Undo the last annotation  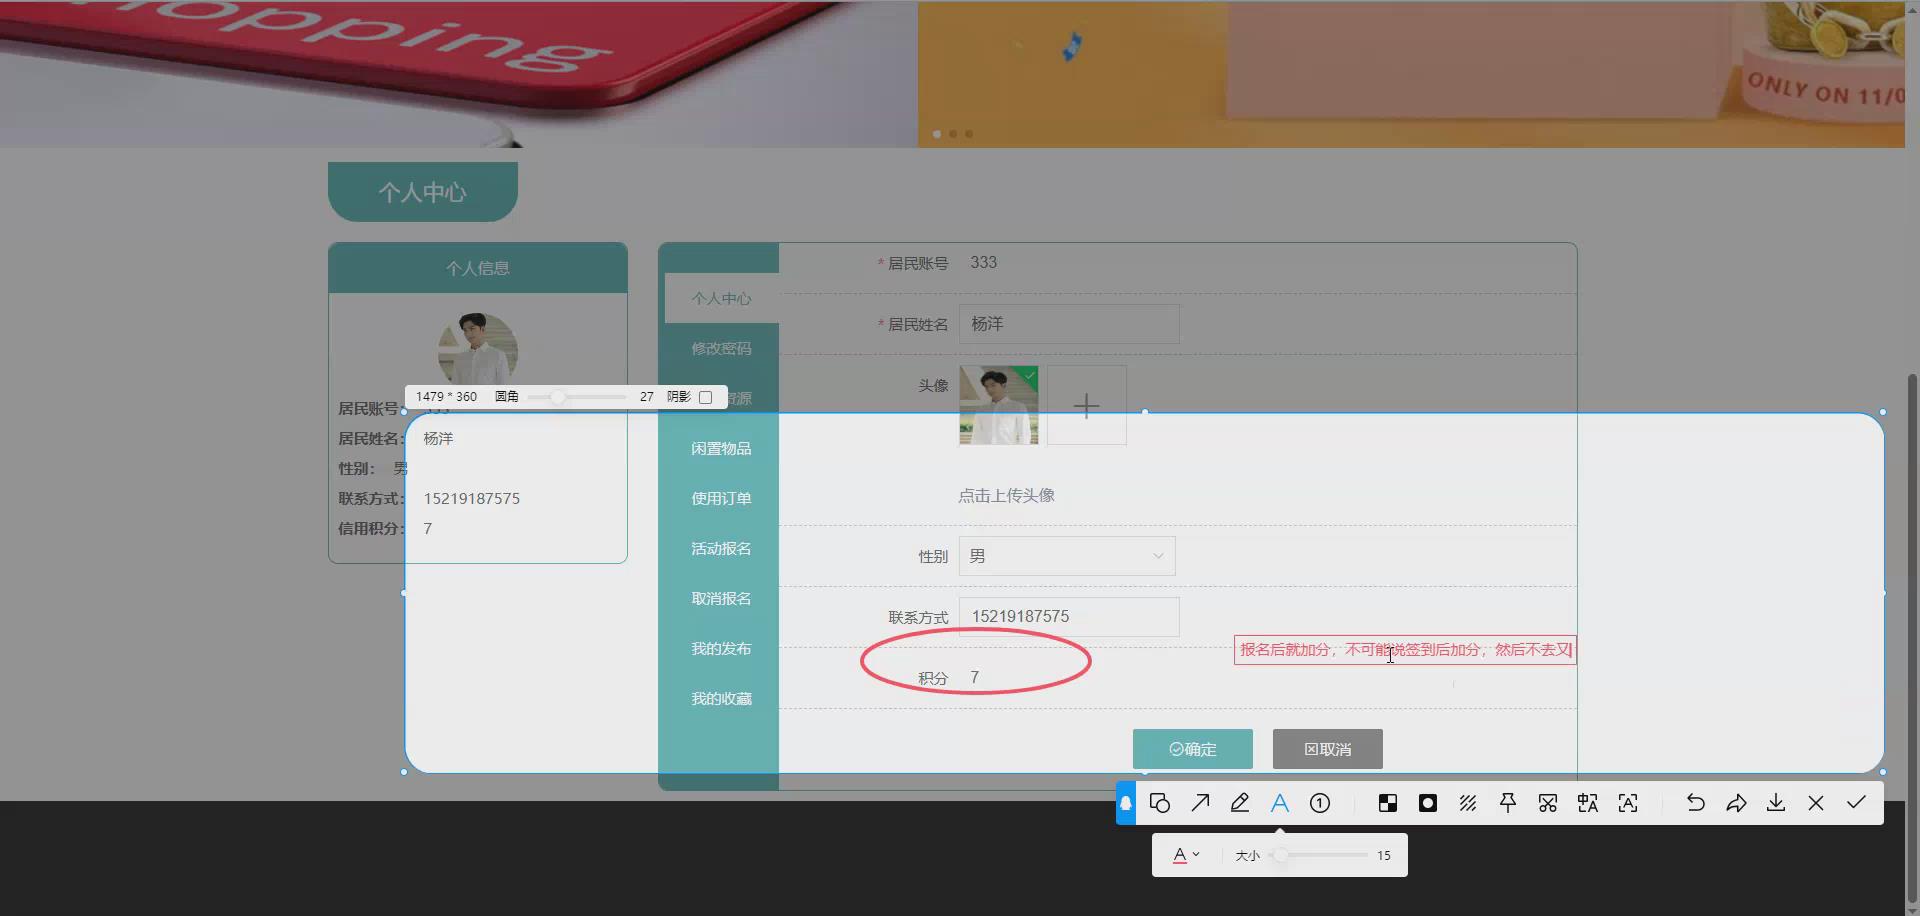coord(1696,803)
